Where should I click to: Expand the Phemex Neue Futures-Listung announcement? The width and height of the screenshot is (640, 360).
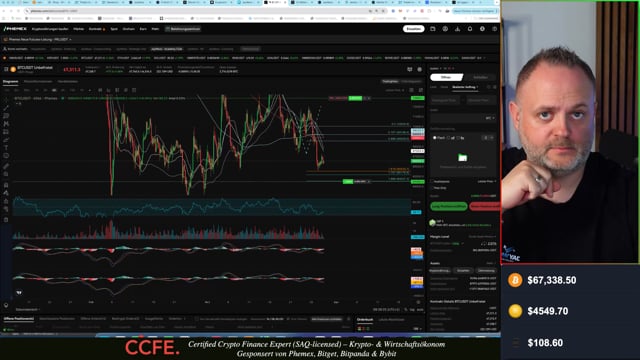pyautogui.click(x=40, y=40)
